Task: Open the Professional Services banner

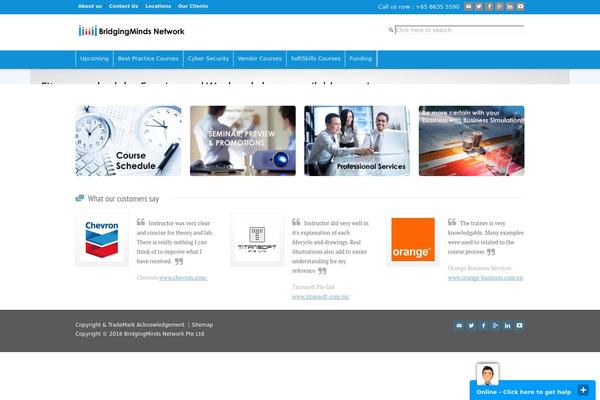Action: point(357,141)
